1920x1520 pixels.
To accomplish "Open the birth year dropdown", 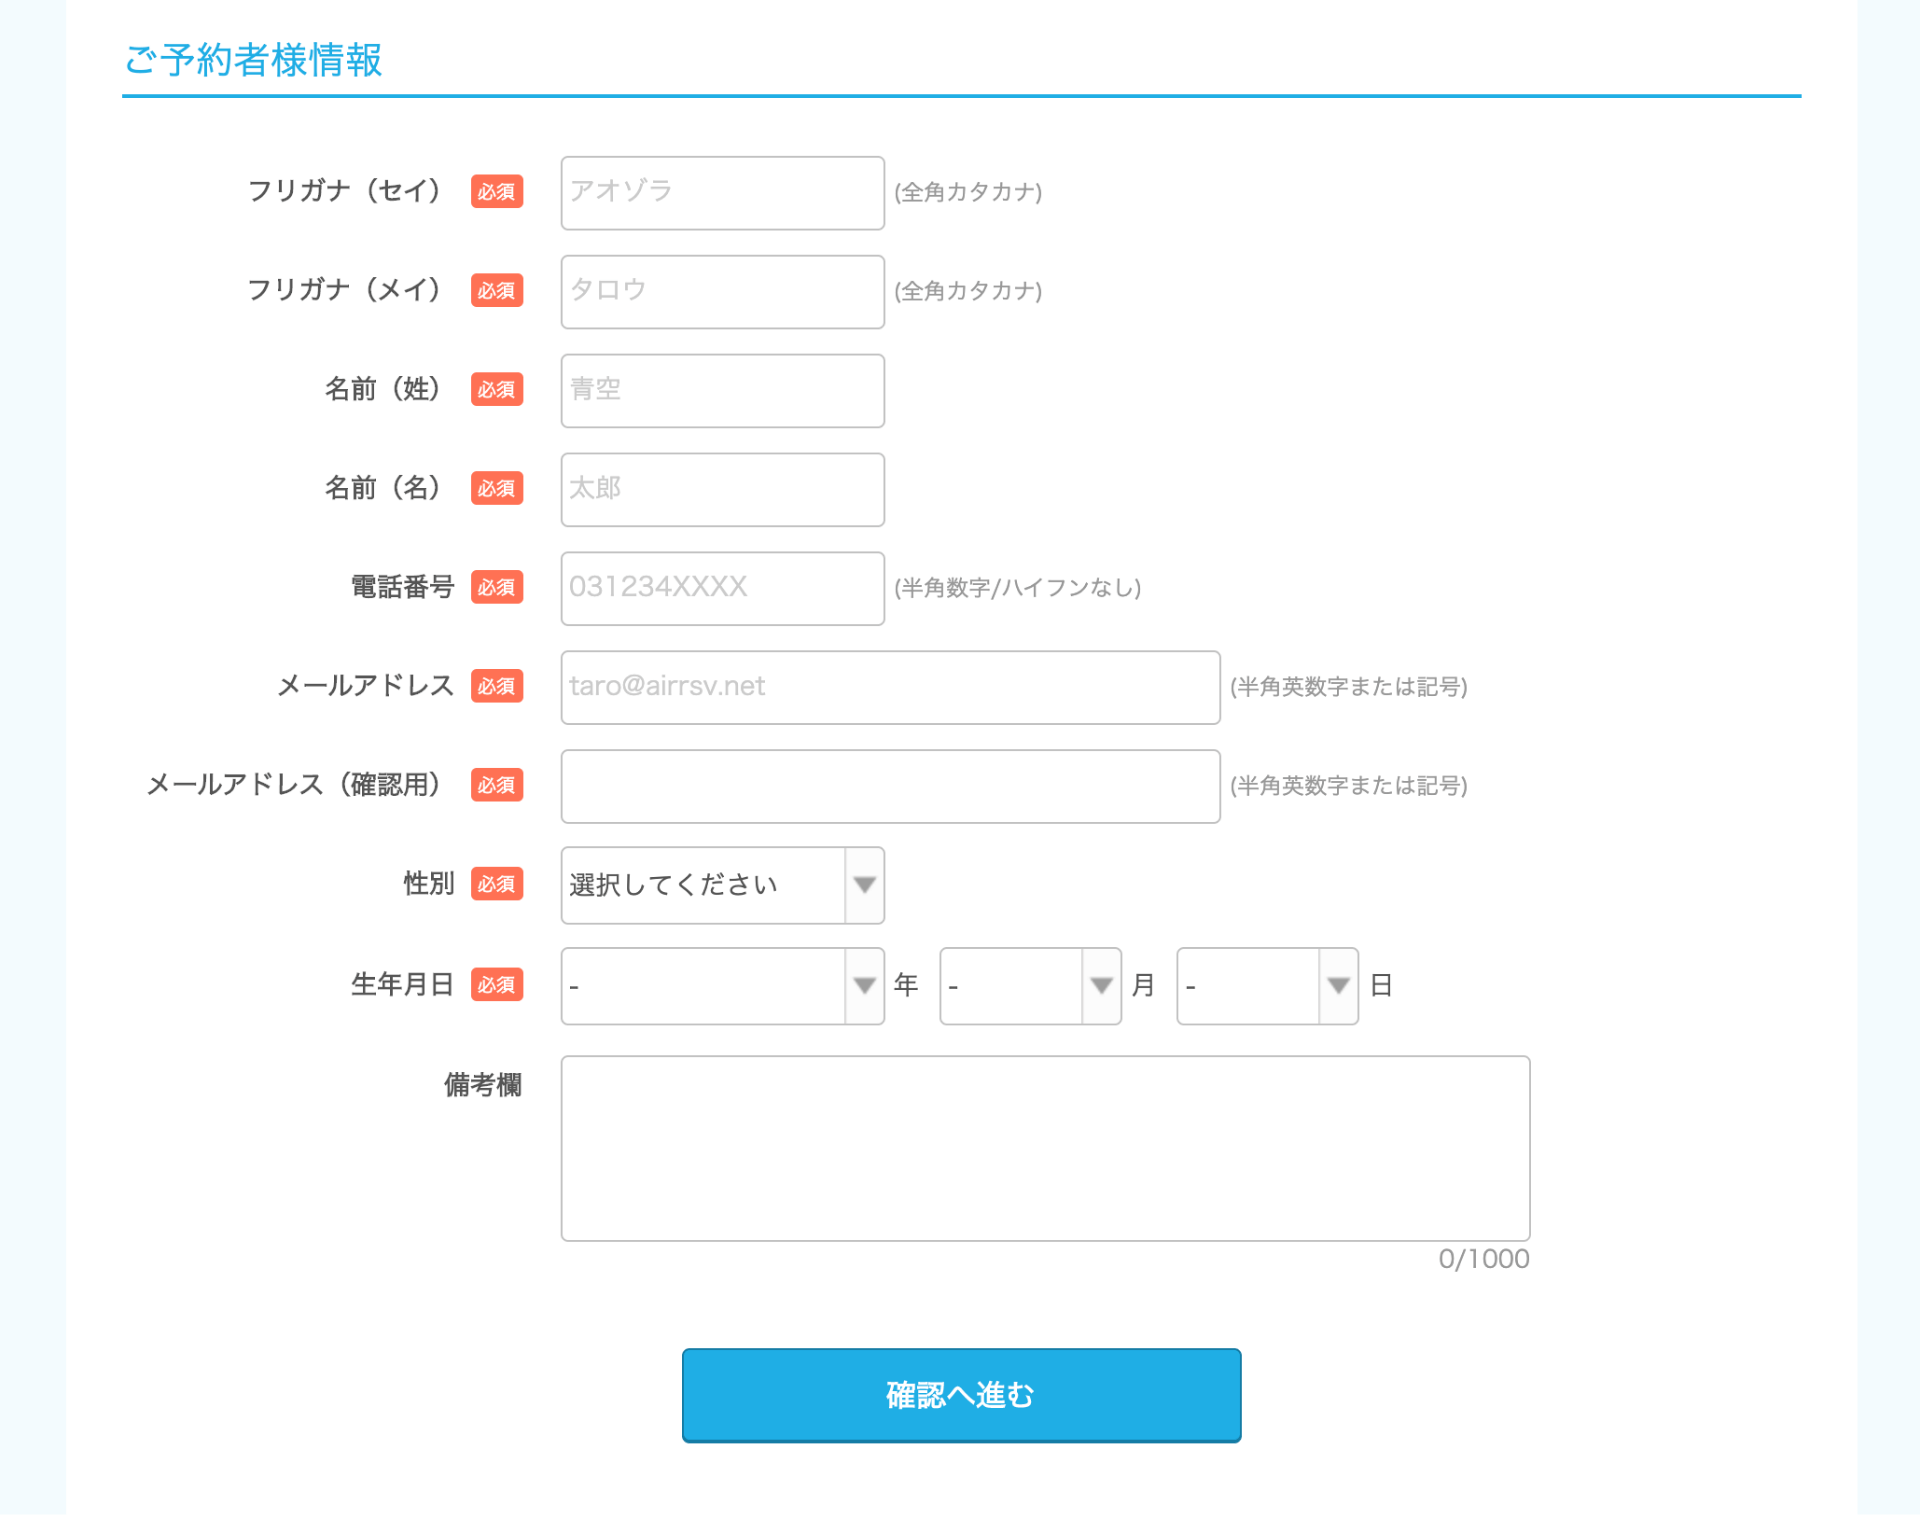I will click(x=722, y=985).
